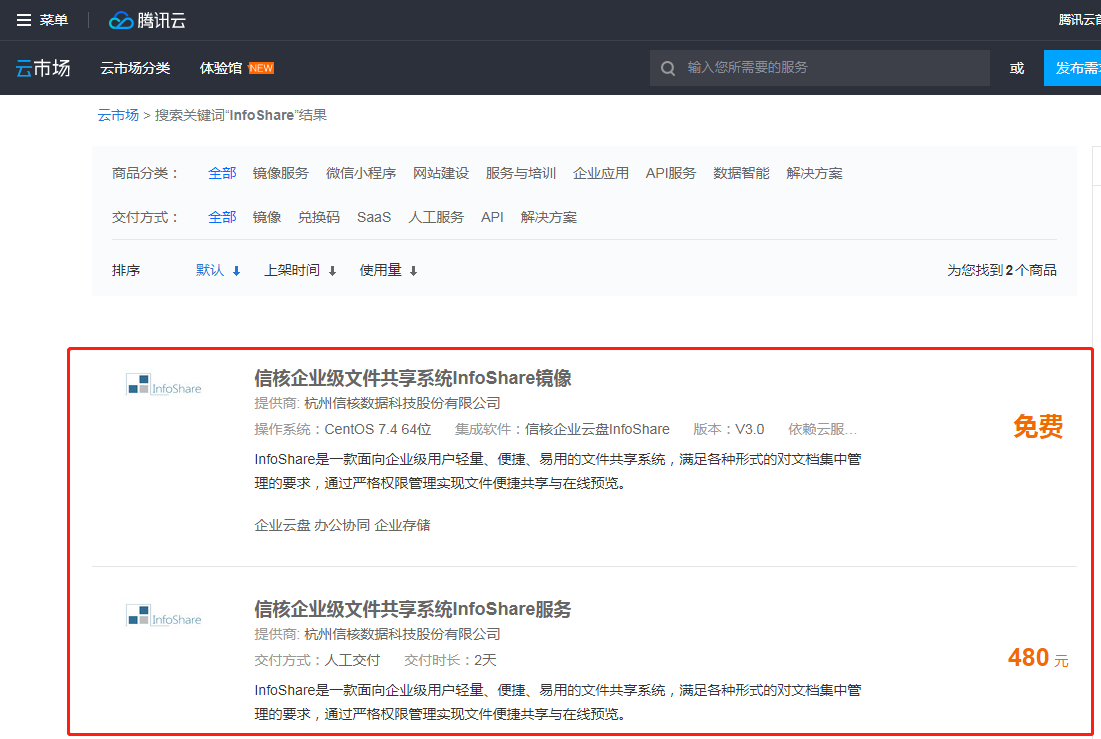Open 云市场分类 menu
This screenshot has width=1101, height=739.
coord(135,68)
